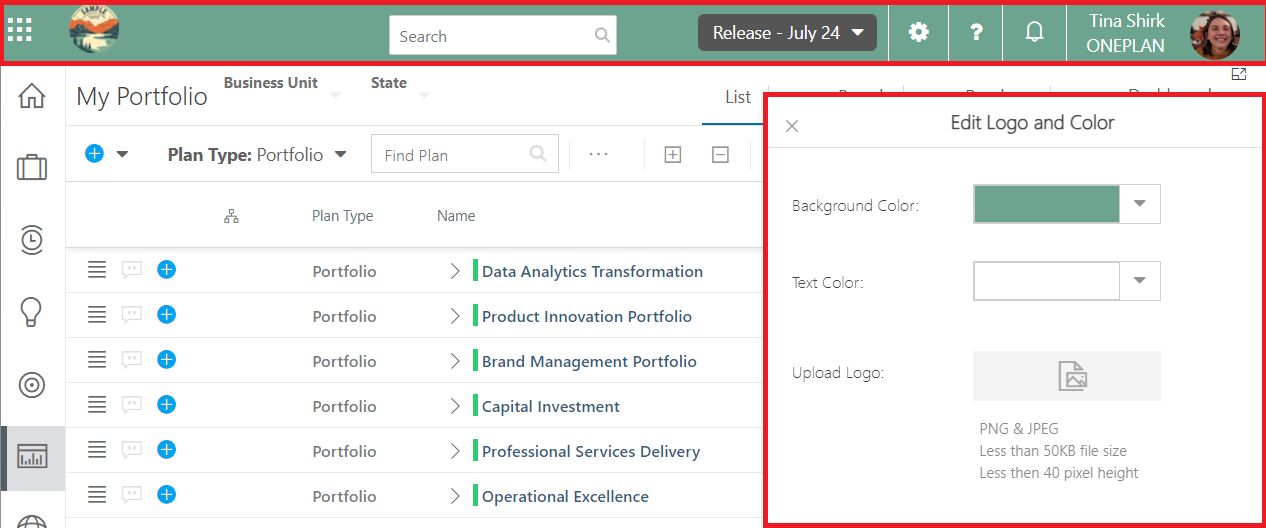Screen dimensions: 1266x528
Task: Open the briefcase portfolio icon in sidebar
Action: tap(32, 167)
